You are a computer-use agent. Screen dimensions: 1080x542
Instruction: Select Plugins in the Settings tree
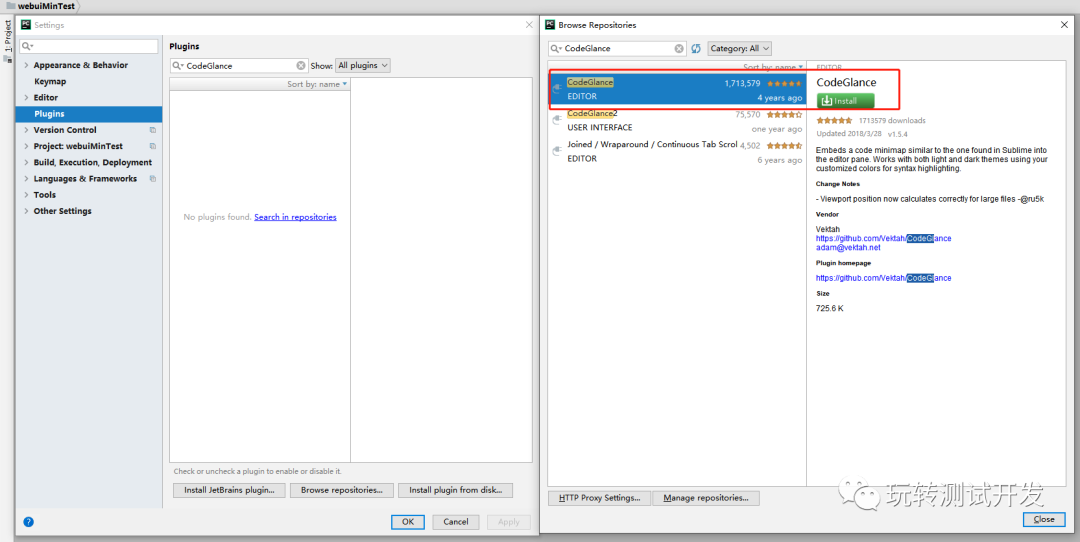tap(89, 114)
